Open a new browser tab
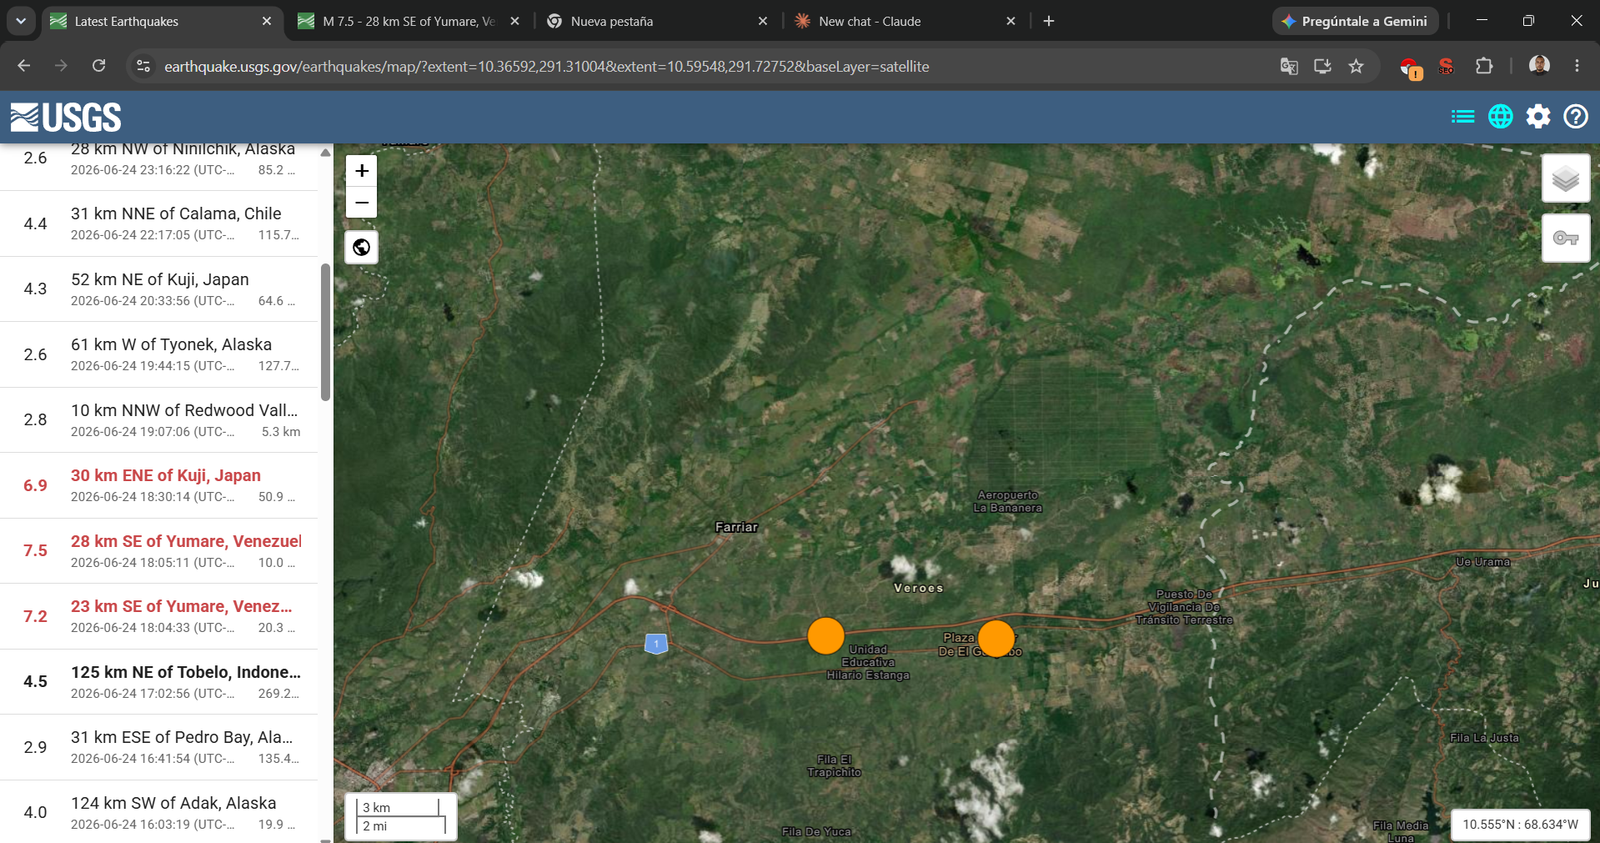Viewport: 1600px width, 843px height. pos(1049,21)
